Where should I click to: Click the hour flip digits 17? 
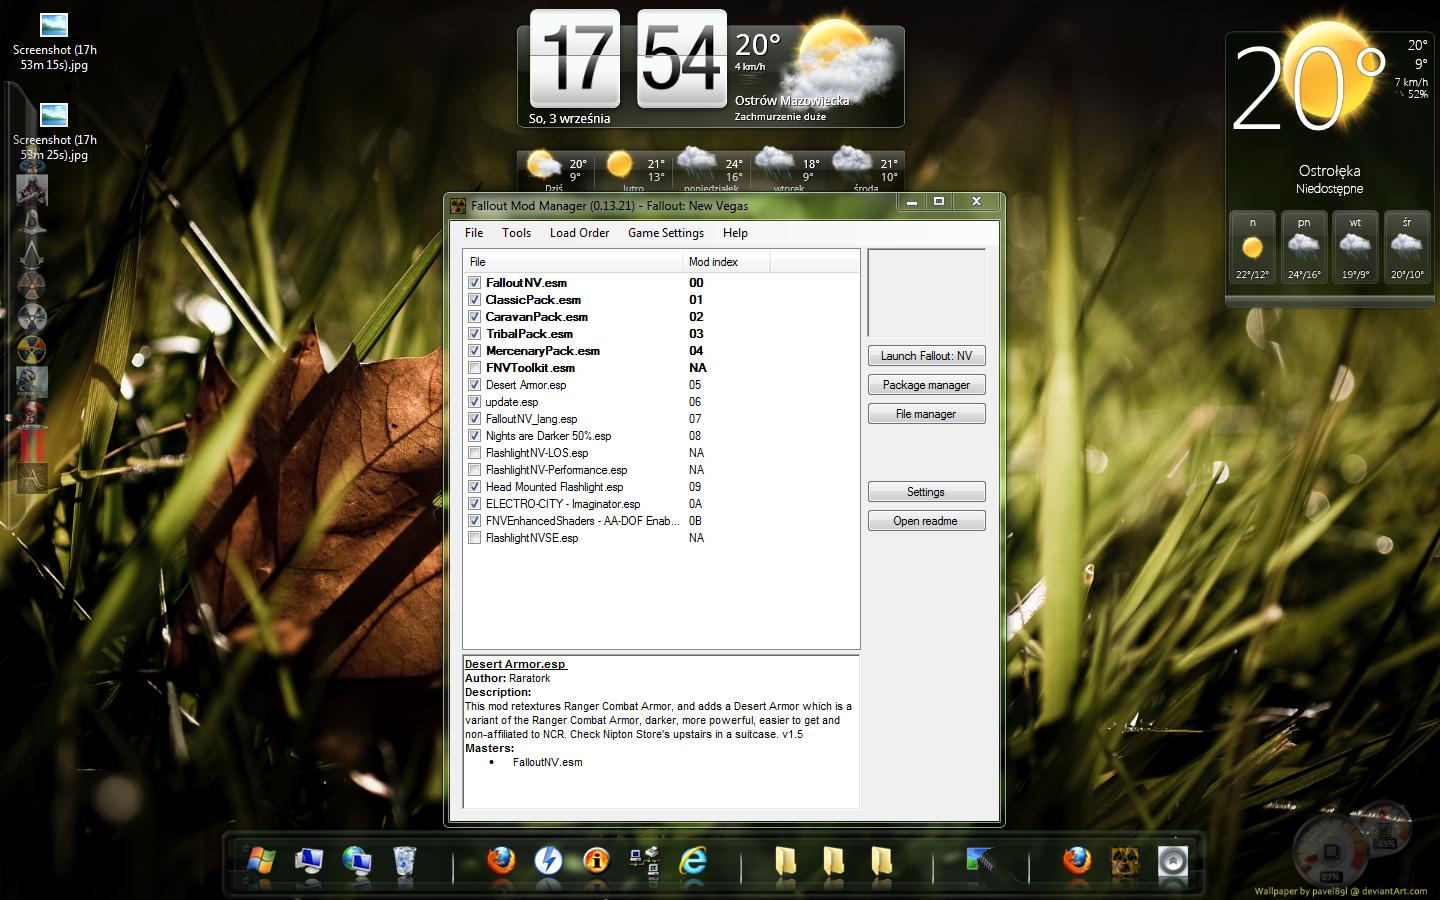coord(574,58)
